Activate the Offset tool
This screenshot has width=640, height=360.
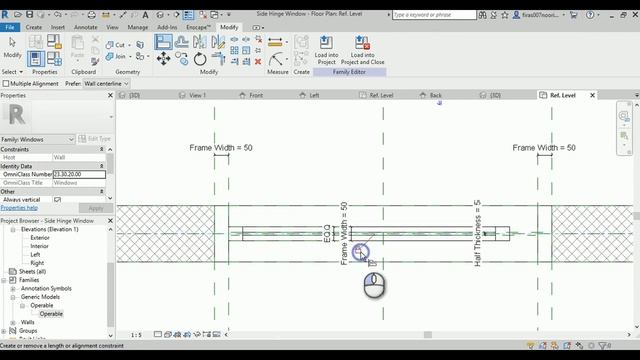click(181, 42)
